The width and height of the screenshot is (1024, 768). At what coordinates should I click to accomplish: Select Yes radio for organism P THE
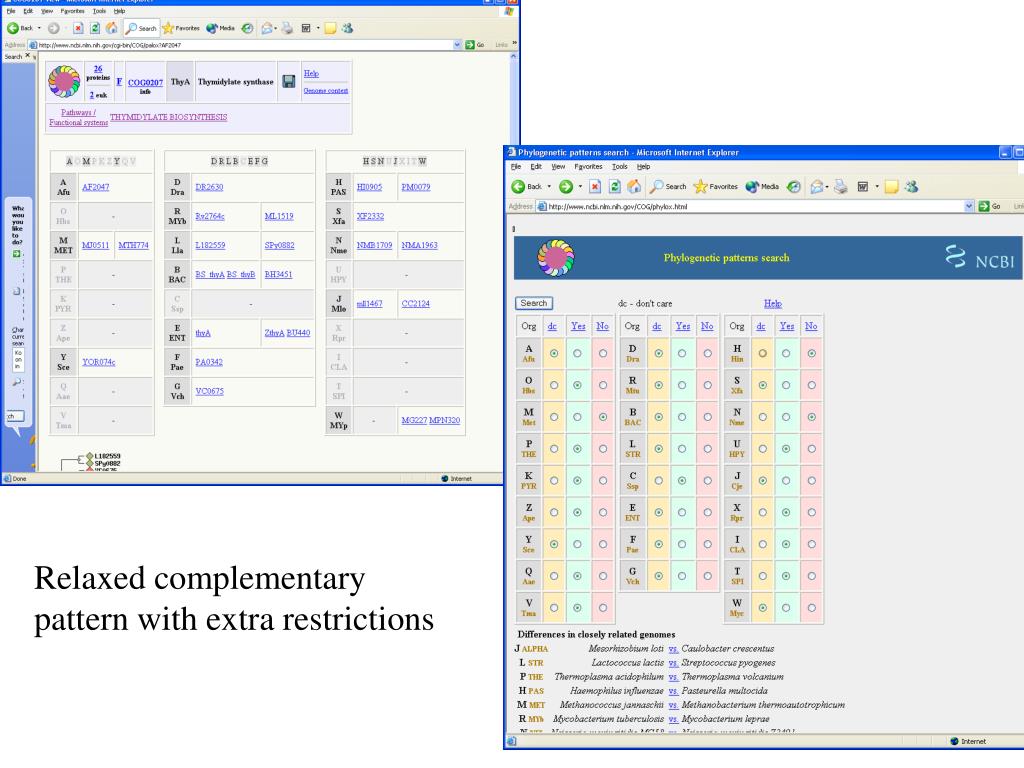click(577, 449)
